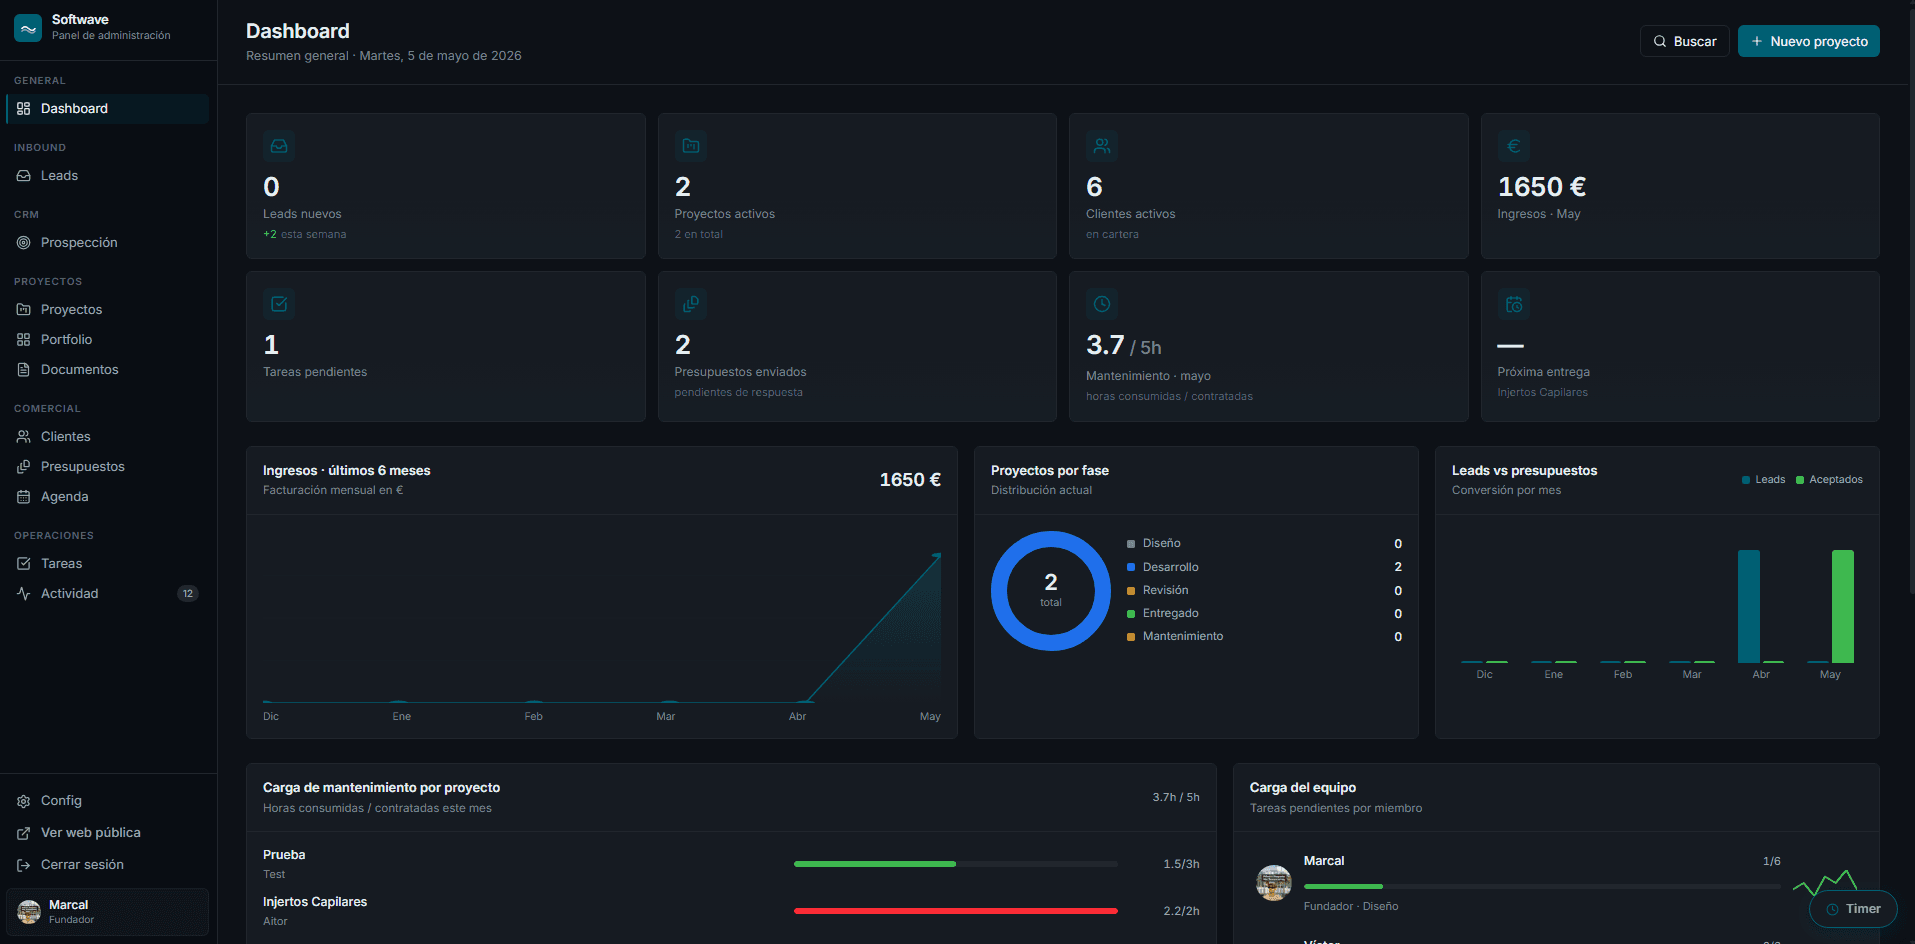The width and height of the screenshot is (1915, 944).
Task: Click the Clientes sidebar icon
Action: tap(24, 437)
